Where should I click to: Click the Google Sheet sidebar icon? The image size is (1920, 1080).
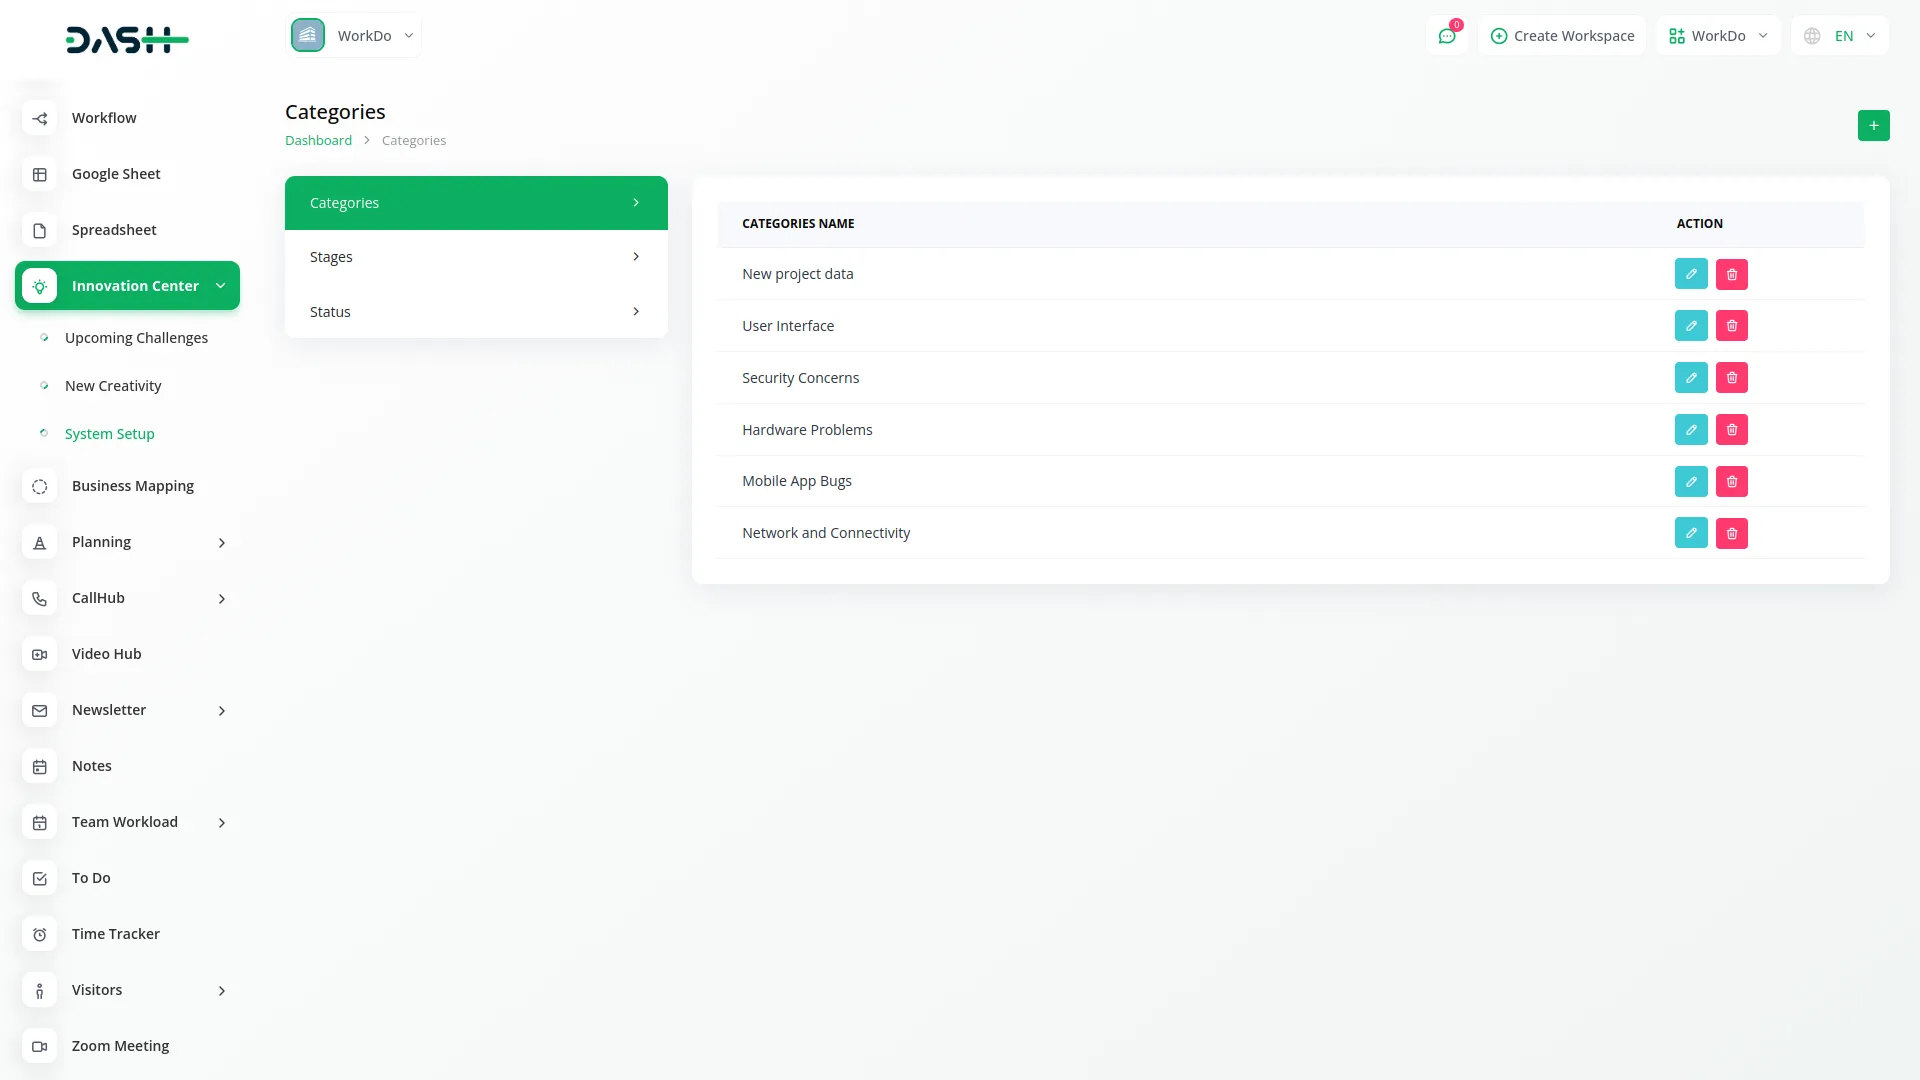pos(40,174)
